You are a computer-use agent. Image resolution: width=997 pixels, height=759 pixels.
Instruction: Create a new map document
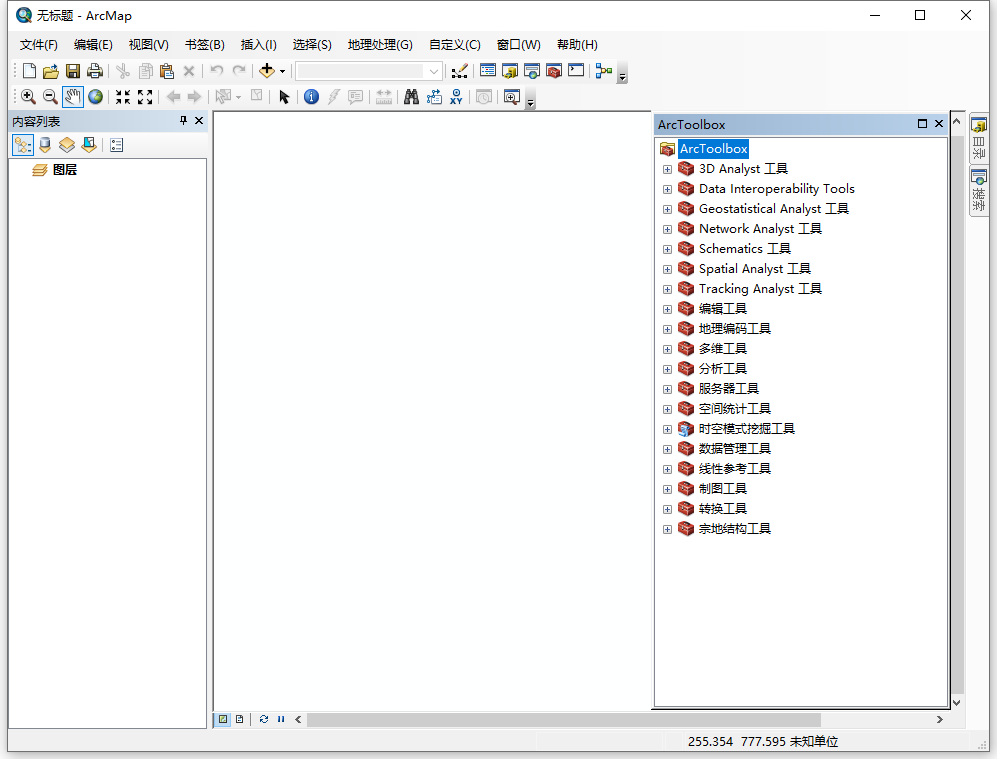[29, 71]
